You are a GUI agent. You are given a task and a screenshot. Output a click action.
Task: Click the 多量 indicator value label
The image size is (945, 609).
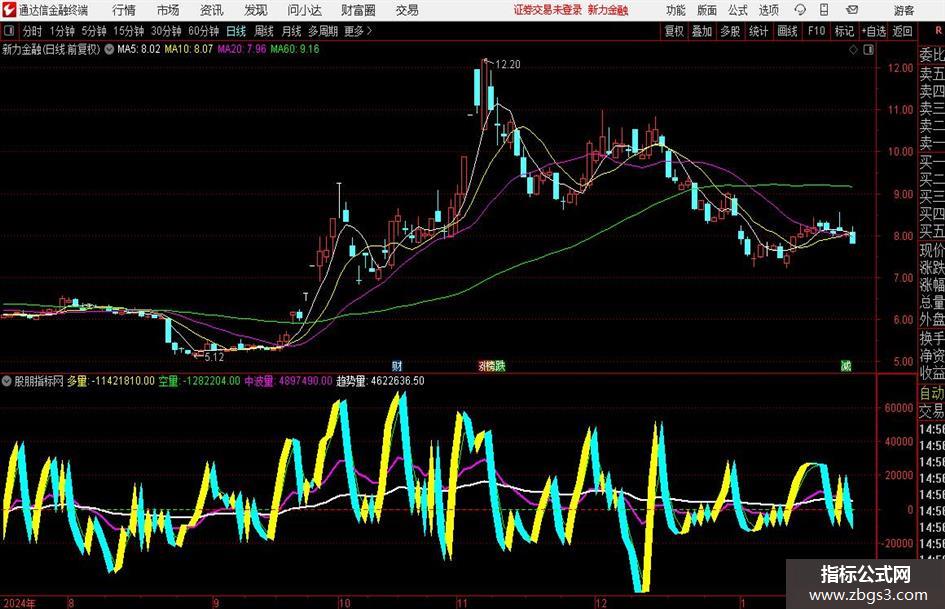(110, 381)
